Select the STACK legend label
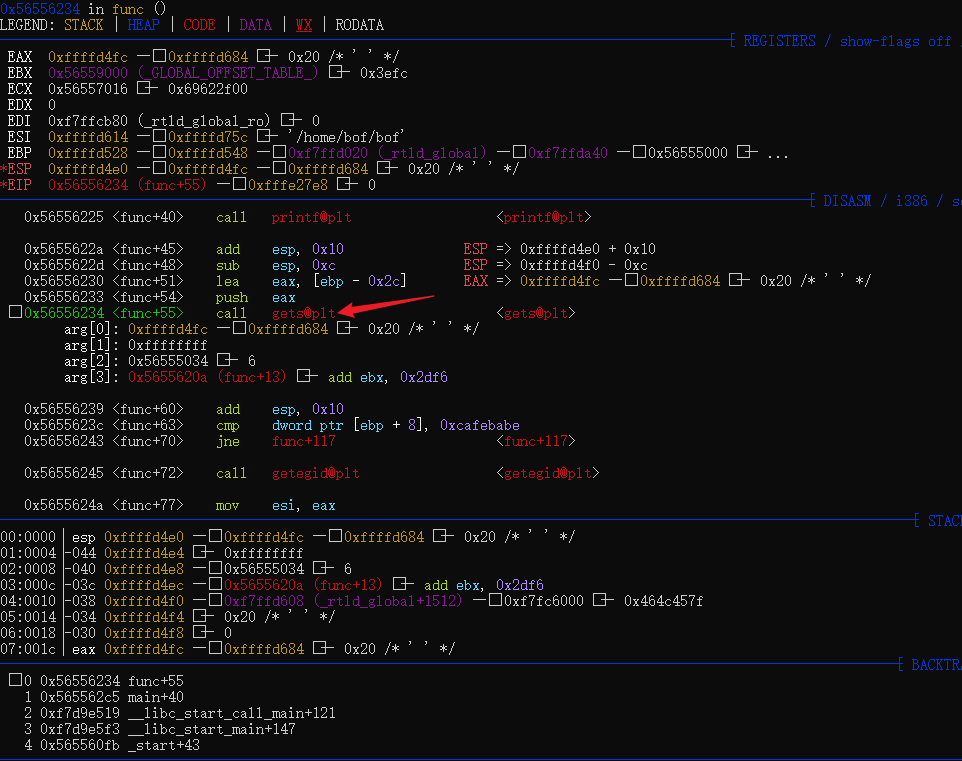 pyautogui.click(x=83, y=25)
